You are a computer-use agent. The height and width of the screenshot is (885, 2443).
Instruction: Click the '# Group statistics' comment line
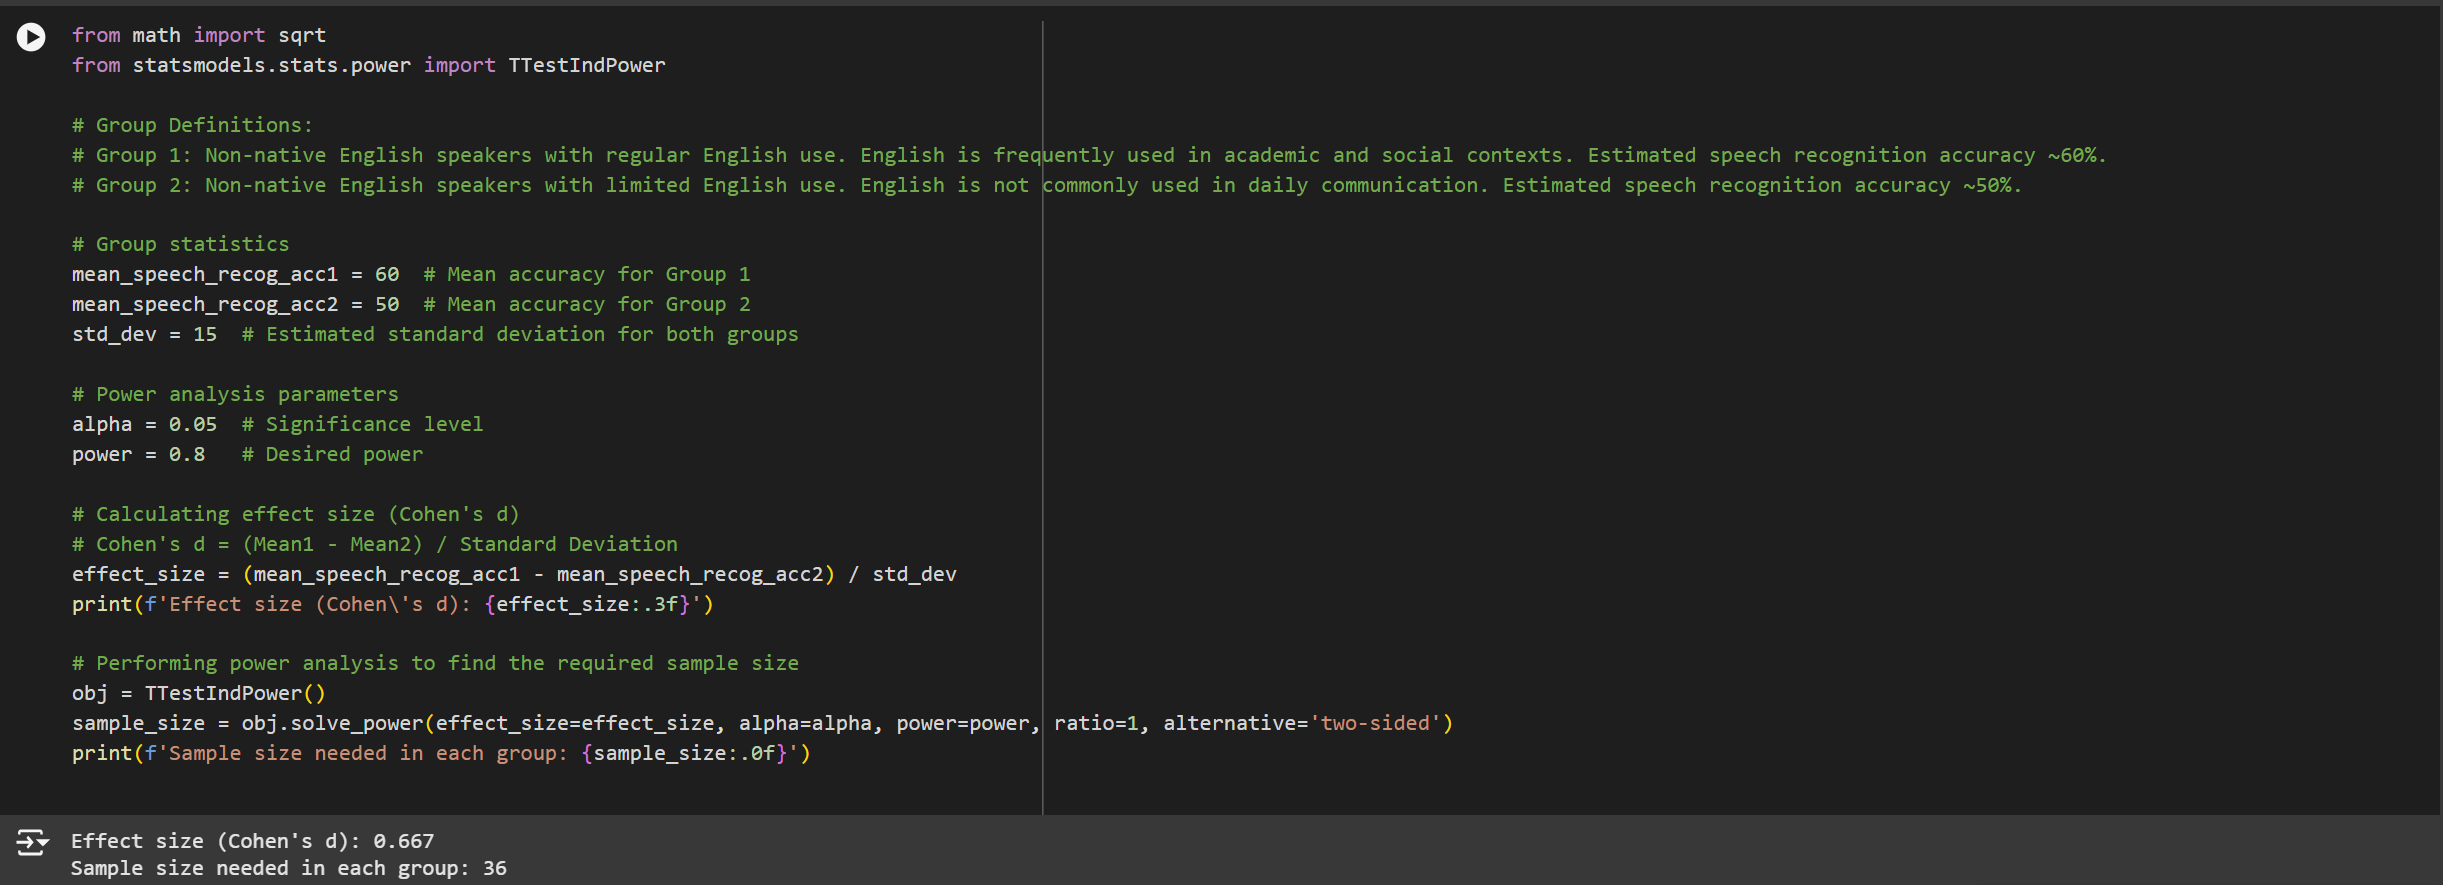[180, 244]
